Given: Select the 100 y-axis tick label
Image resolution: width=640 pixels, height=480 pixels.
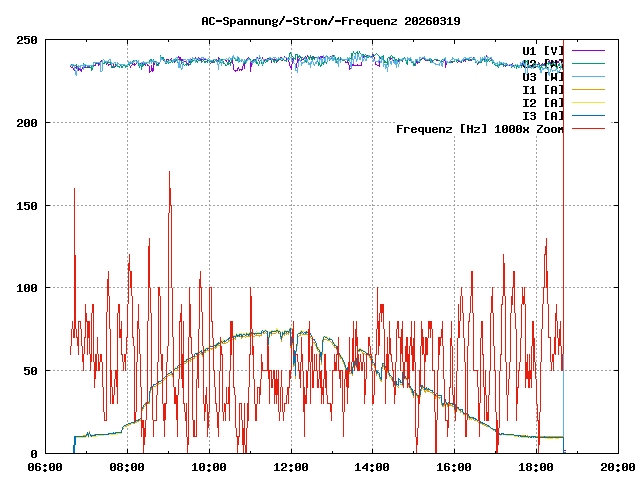Looking at the screenshot, I should click(27, 288).
